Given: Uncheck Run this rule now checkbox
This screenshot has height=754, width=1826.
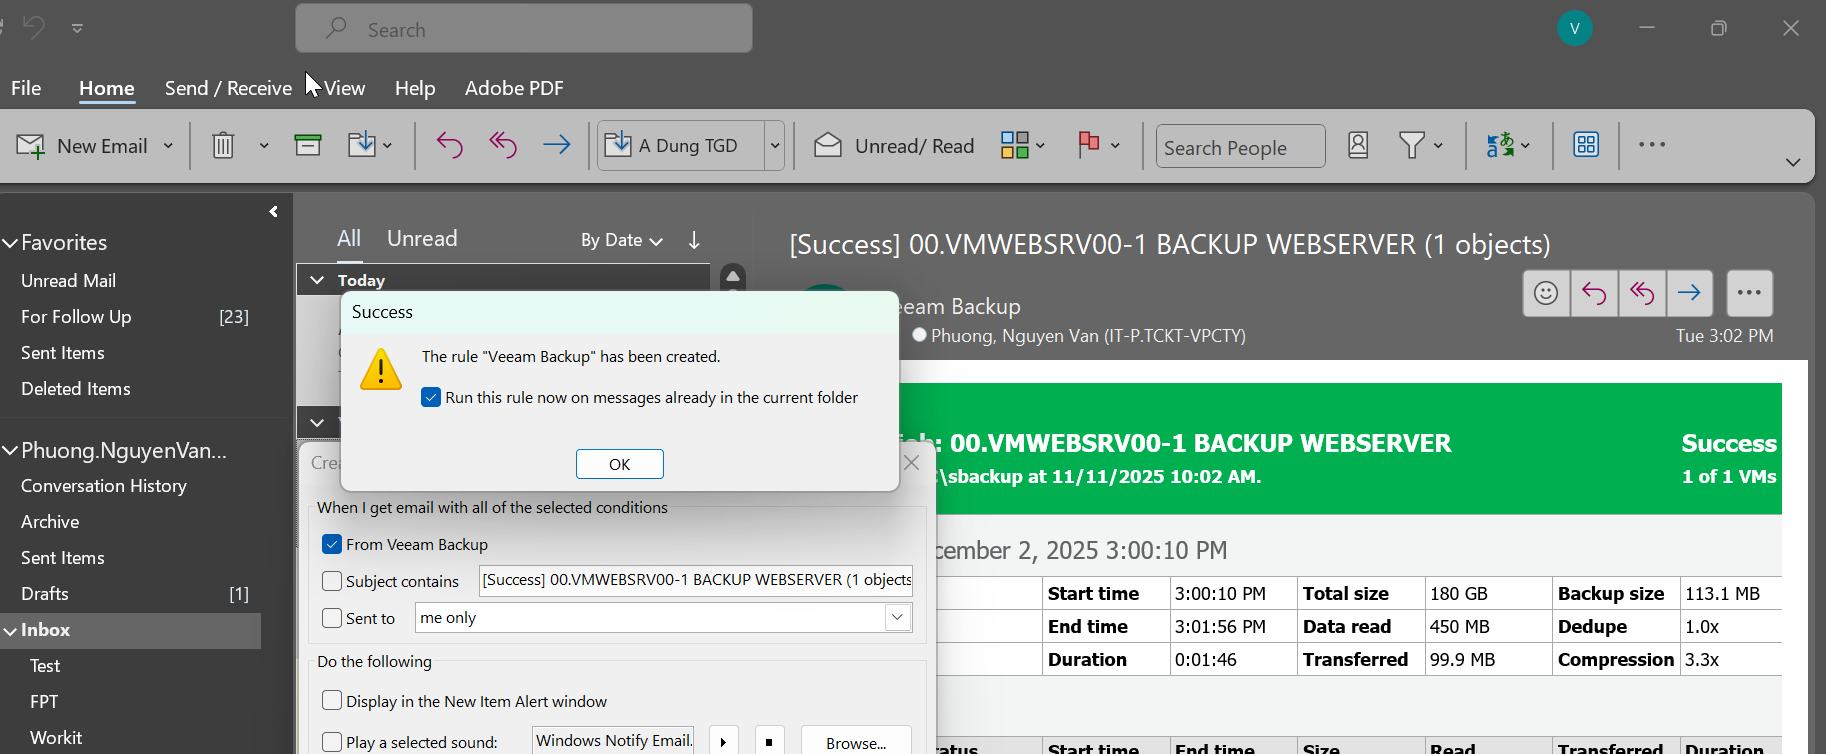Looking at the screenshot, I should [431, 397].
